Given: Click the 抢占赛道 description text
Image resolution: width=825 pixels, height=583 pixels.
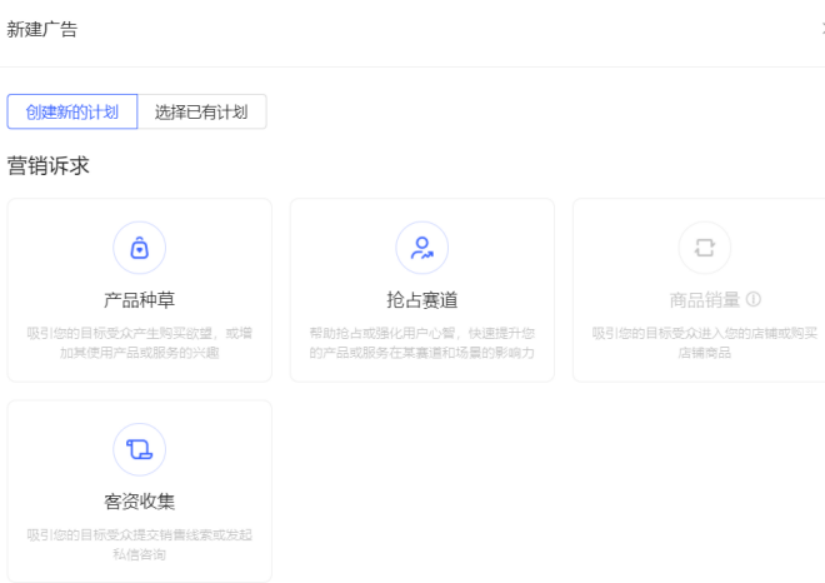Looking at the screenshot, I should point(424,335).
